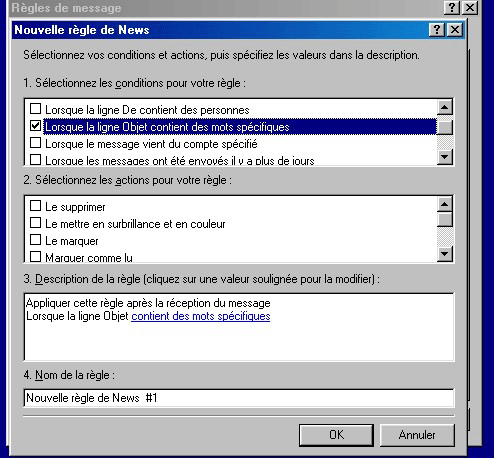Check 'Lorsque la ligne De contient des personnes'

tap(36, 109)
